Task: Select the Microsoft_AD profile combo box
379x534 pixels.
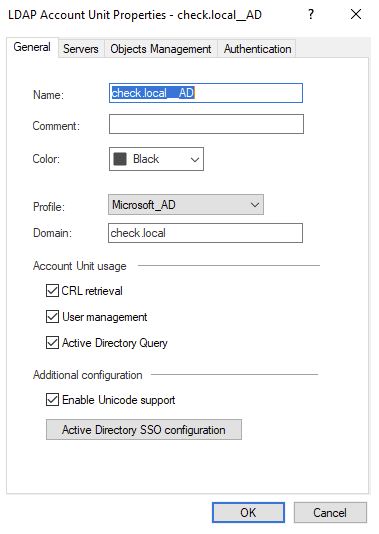Action: [186, 205]
